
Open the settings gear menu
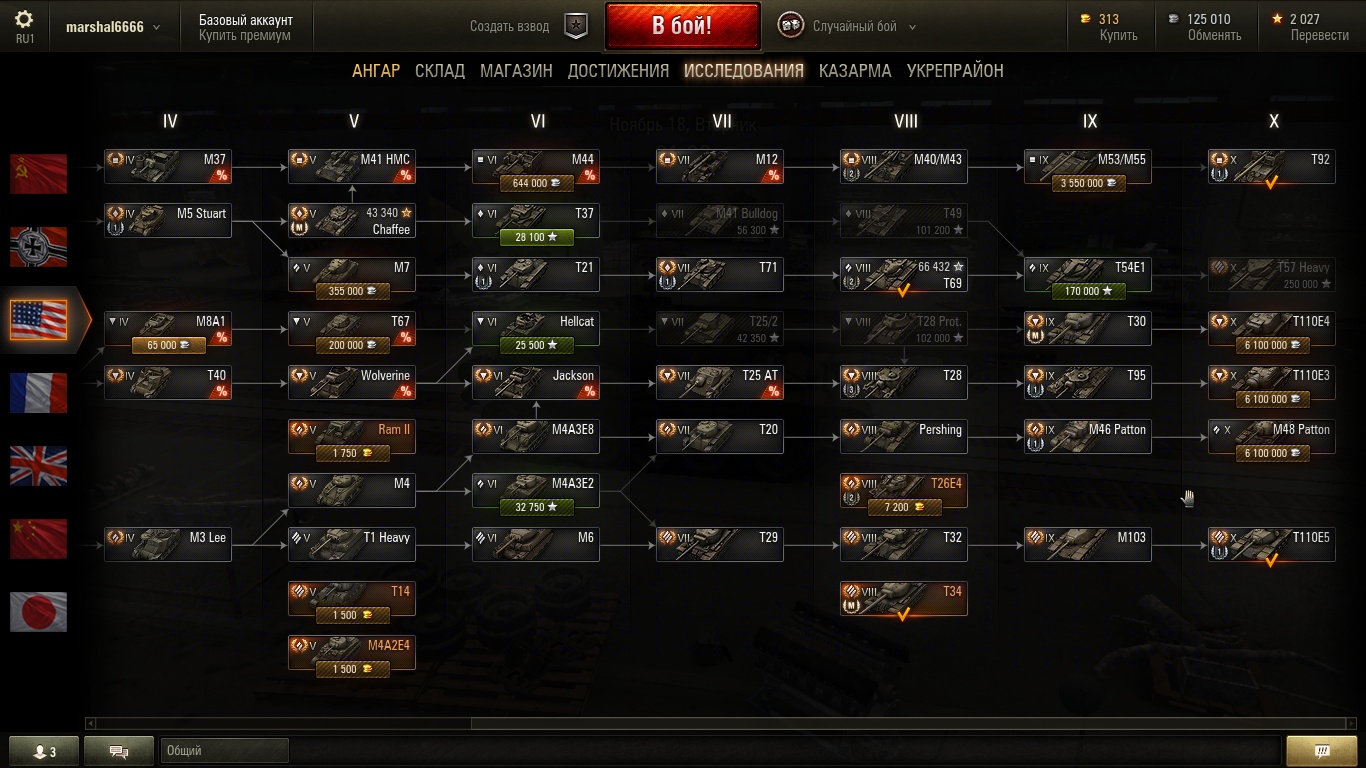(24, 19)
